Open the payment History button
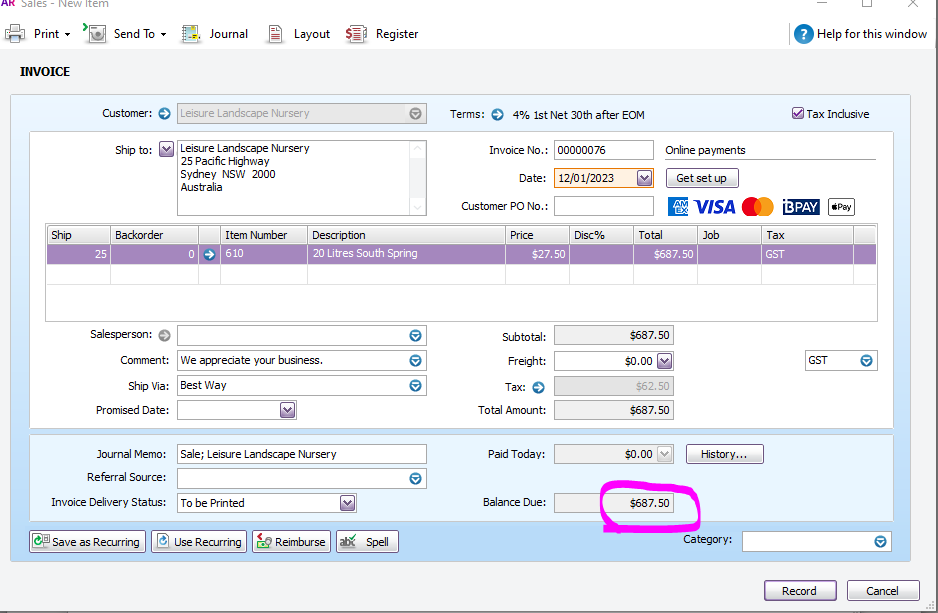Viewport: 938px width, 613px height. point(724,454)
